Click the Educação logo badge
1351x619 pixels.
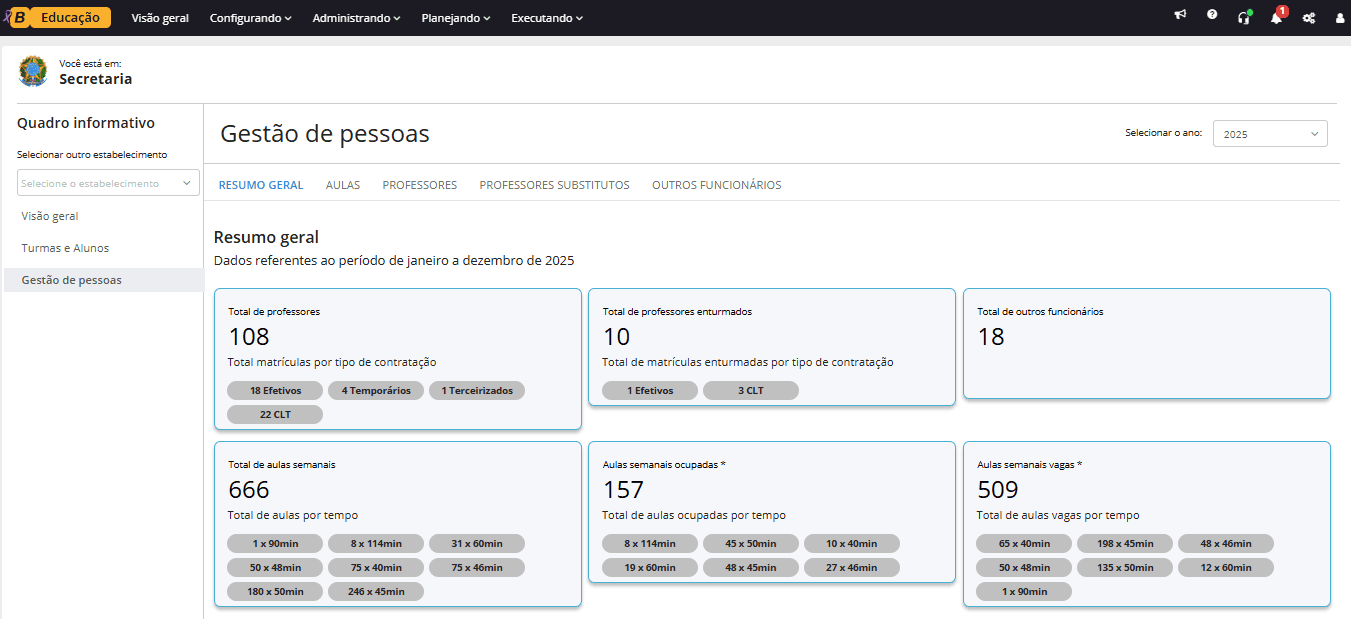[x=62, y=17]
